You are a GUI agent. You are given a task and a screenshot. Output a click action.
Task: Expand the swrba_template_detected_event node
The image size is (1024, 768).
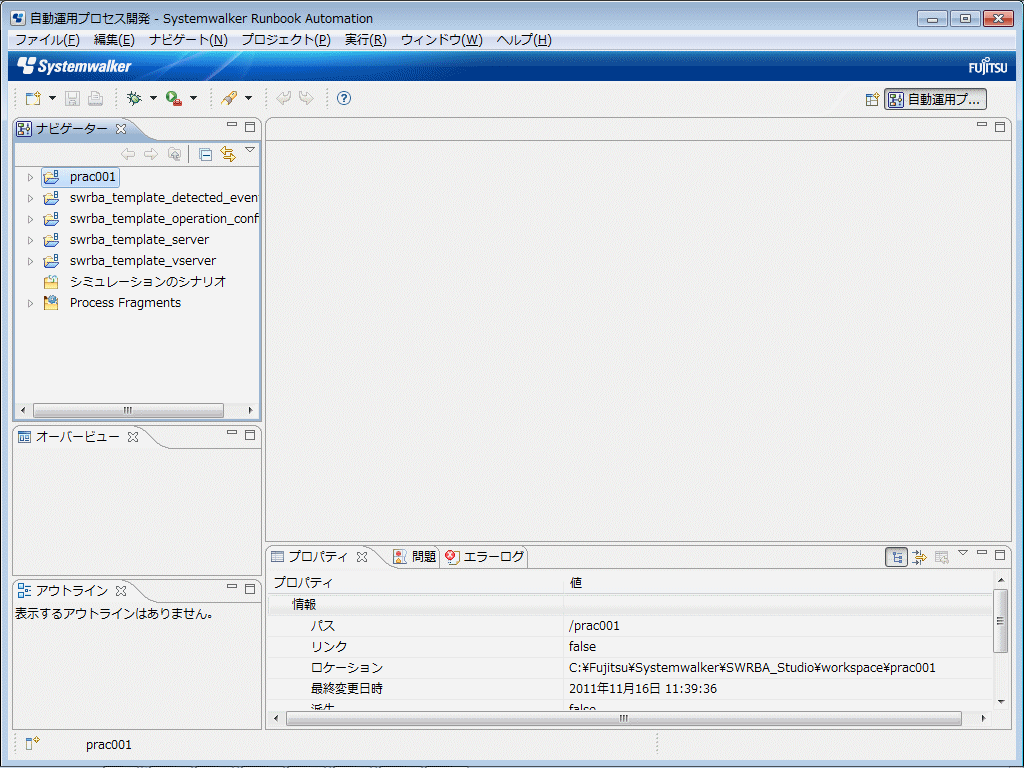click(30, 198)
